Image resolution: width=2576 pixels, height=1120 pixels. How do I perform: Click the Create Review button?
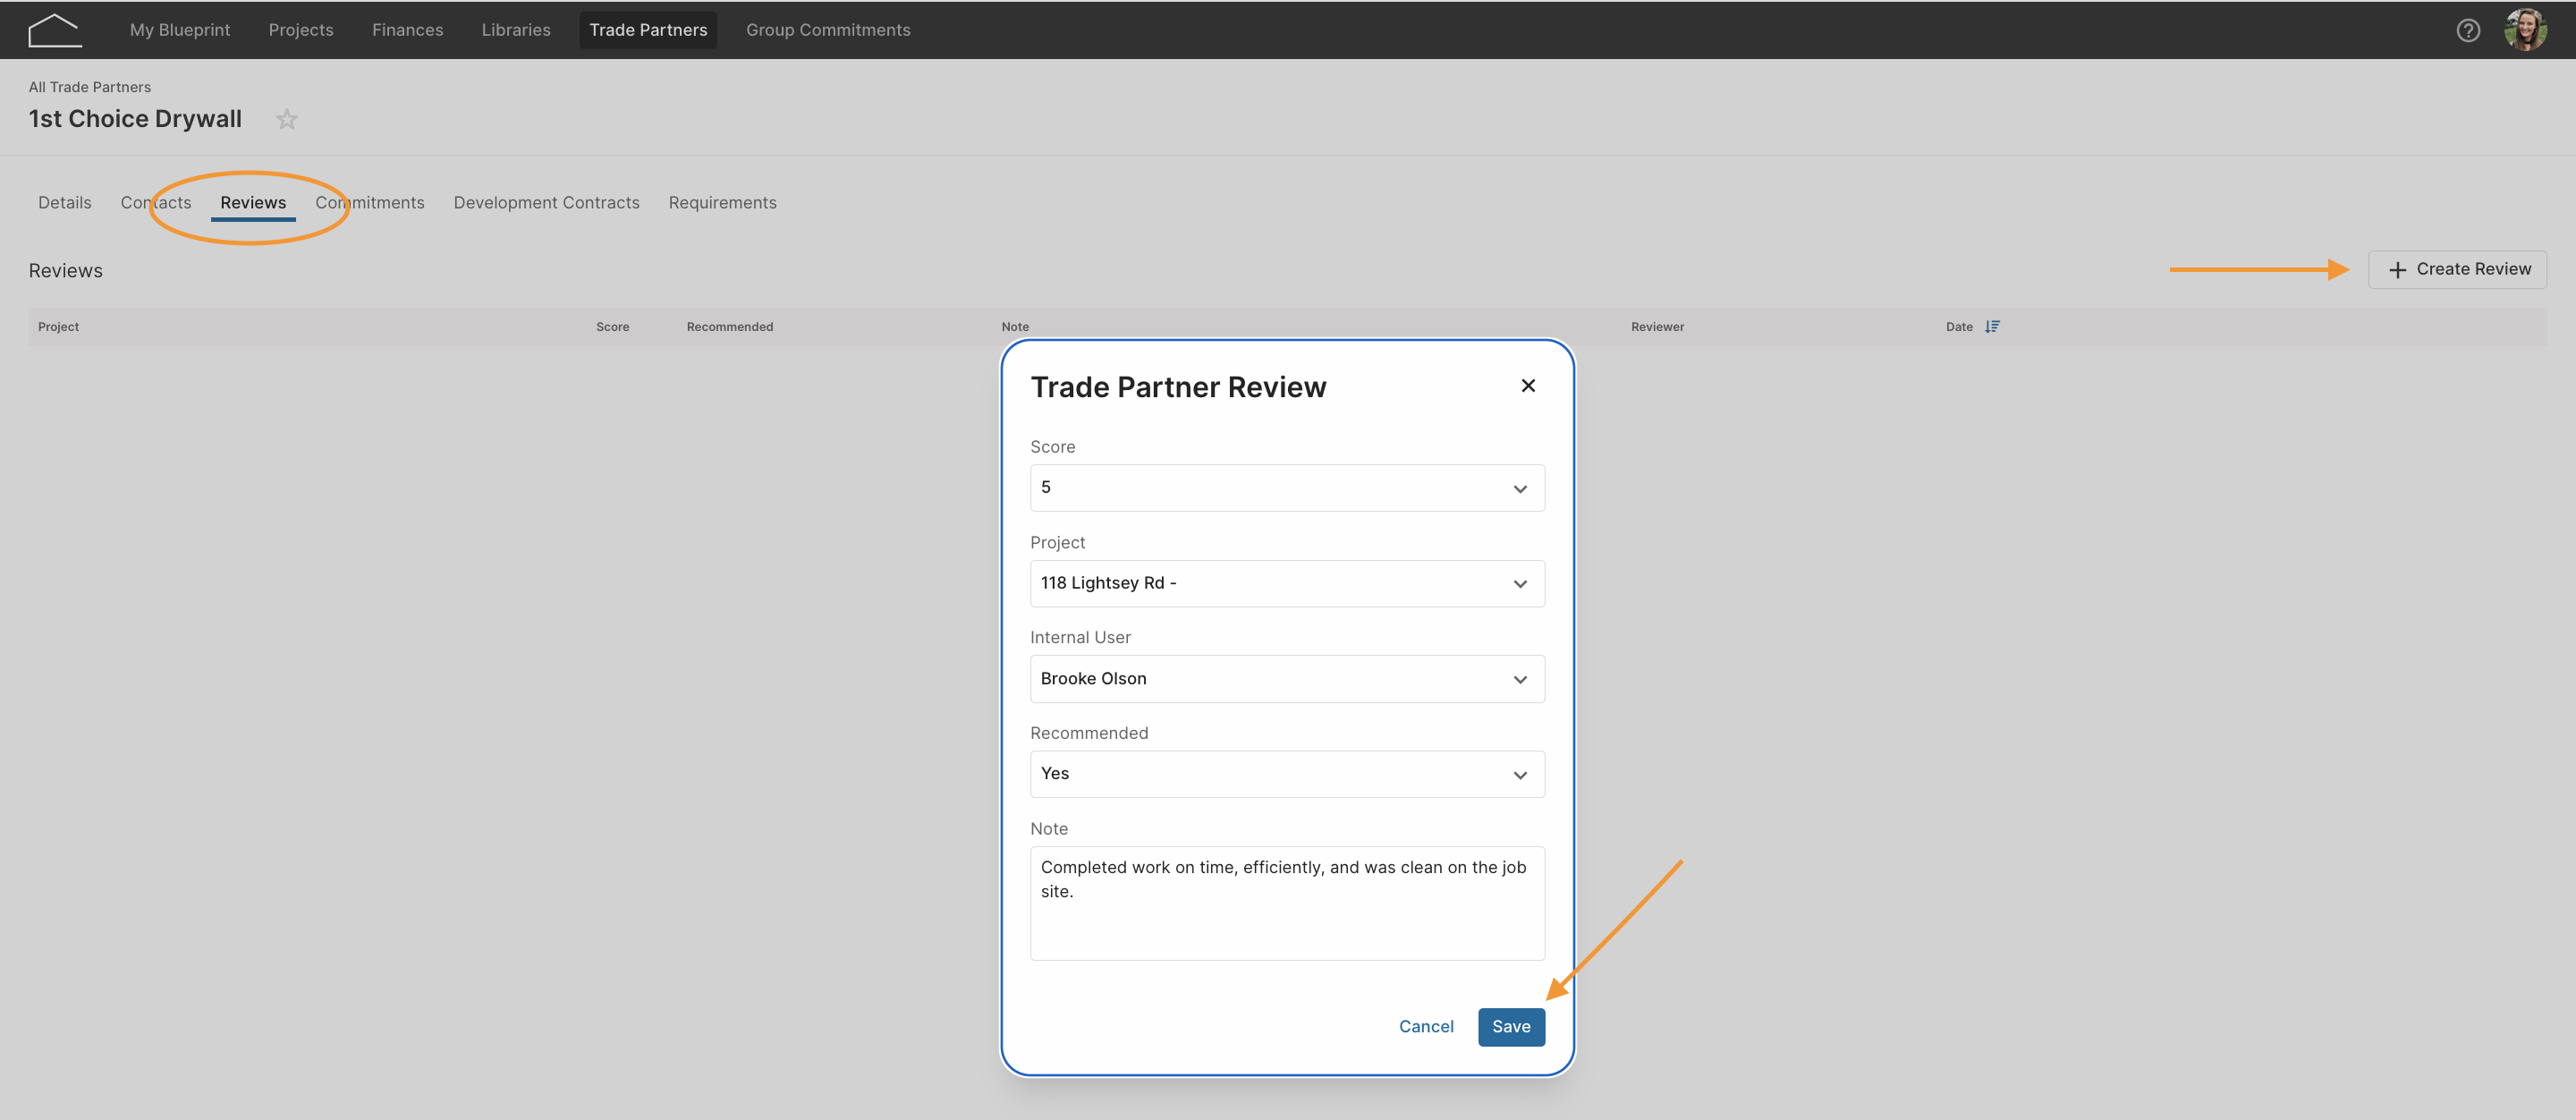coord(2457,270)
